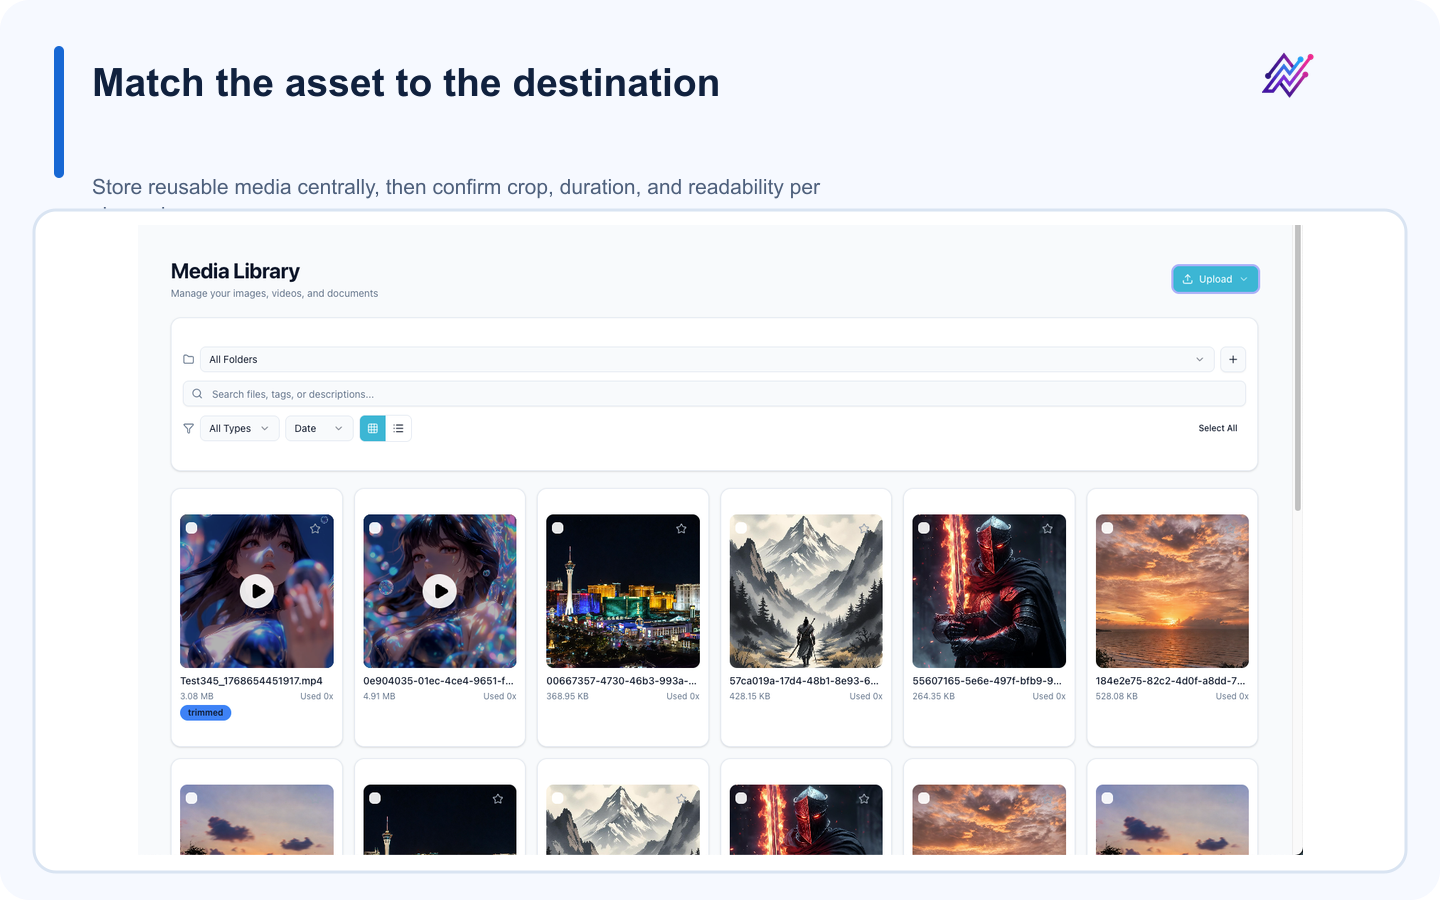Click the filename 0e904035-01ec-4ce4-9651-f...
This screenshot has width=1440, height=900.
coord(438,681)
